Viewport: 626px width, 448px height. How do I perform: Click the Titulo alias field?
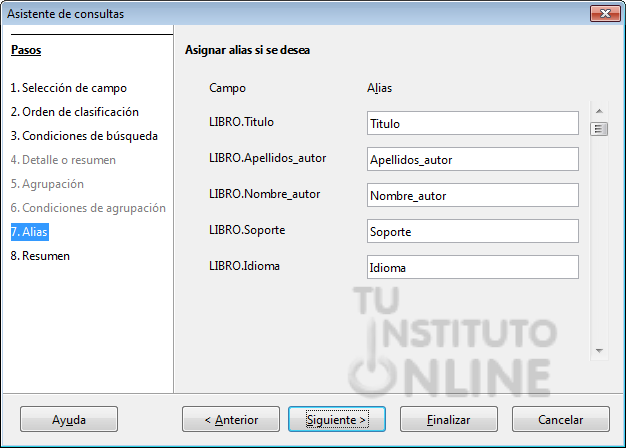tap(473, 123)
